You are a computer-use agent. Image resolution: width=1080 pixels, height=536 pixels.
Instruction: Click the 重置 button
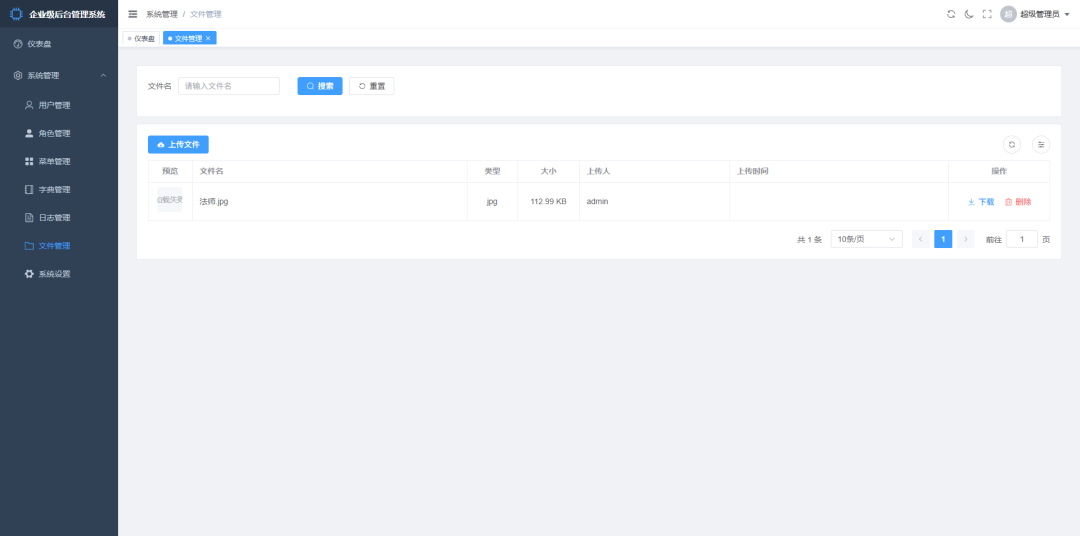[x=372, y=86]
